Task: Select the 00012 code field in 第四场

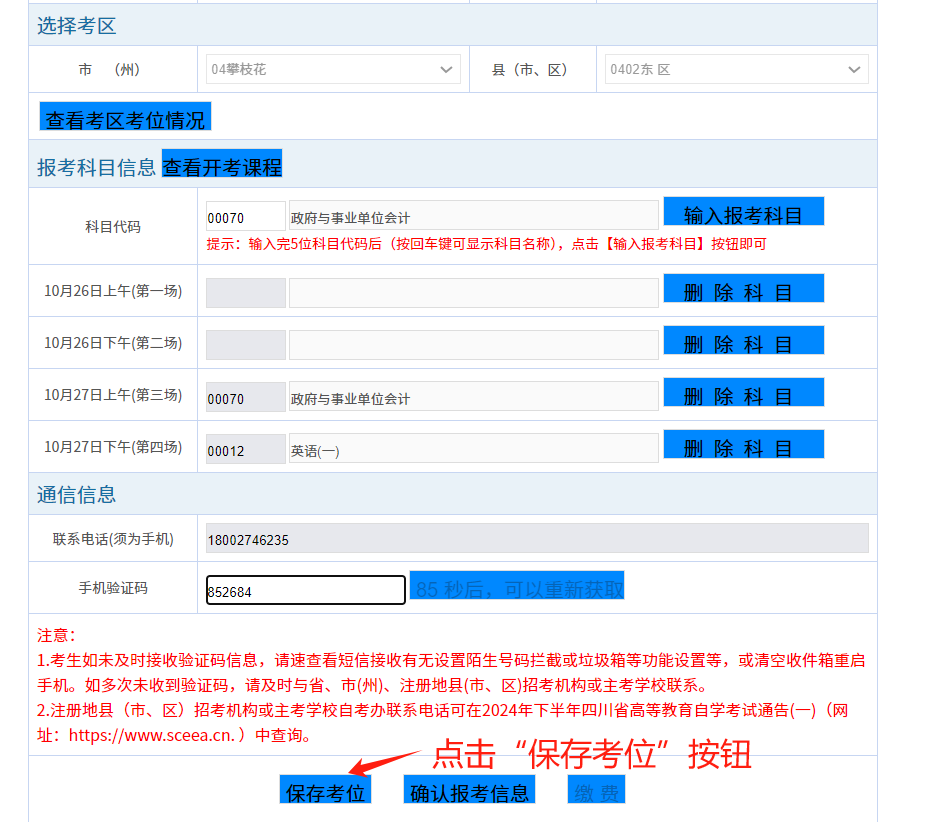Action: coord(245,449)
